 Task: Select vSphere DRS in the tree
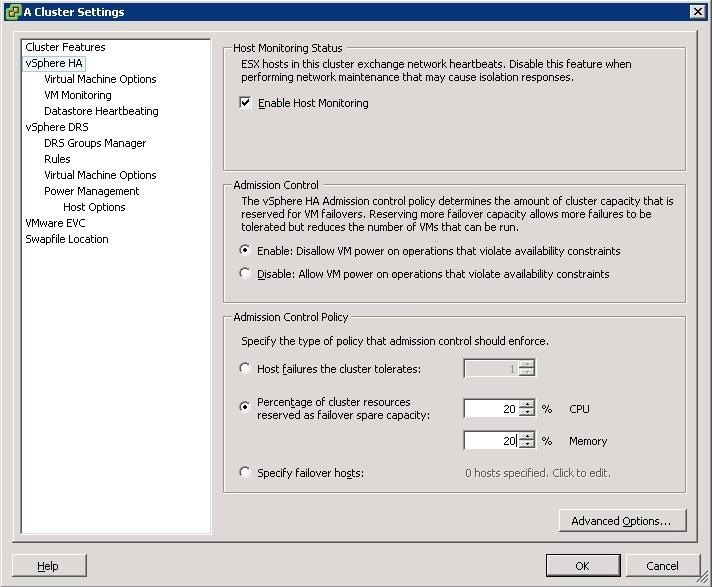[57, 127]
